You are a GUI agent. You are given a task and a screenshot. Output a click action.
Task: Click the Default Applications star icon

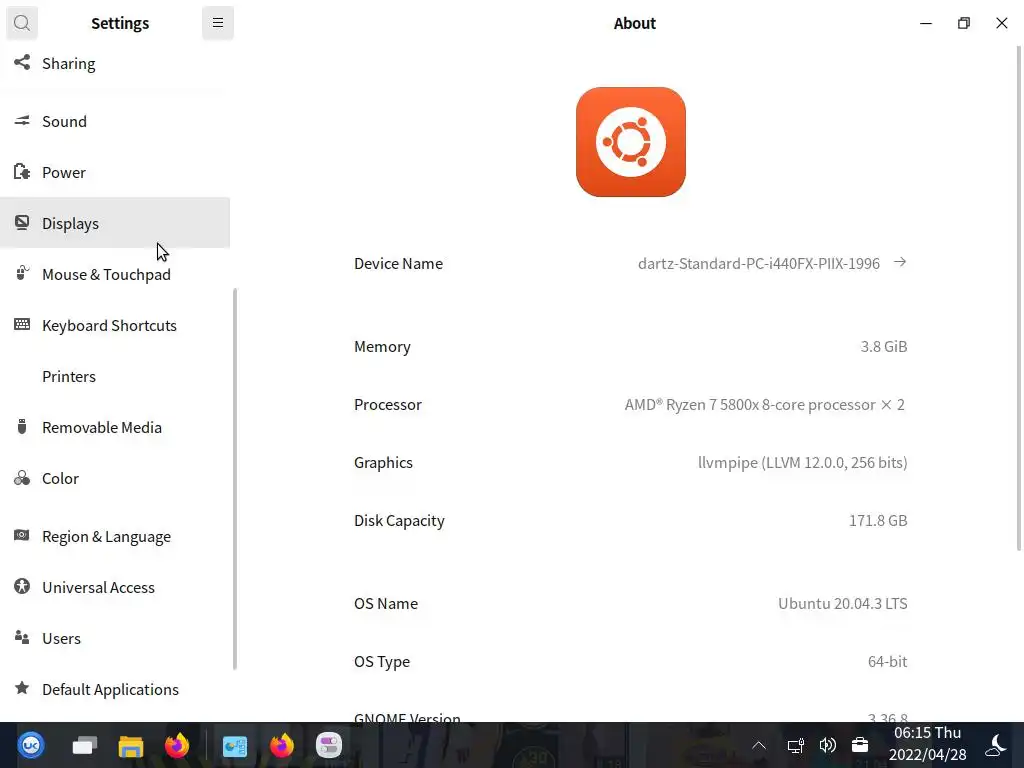(22, 688)
